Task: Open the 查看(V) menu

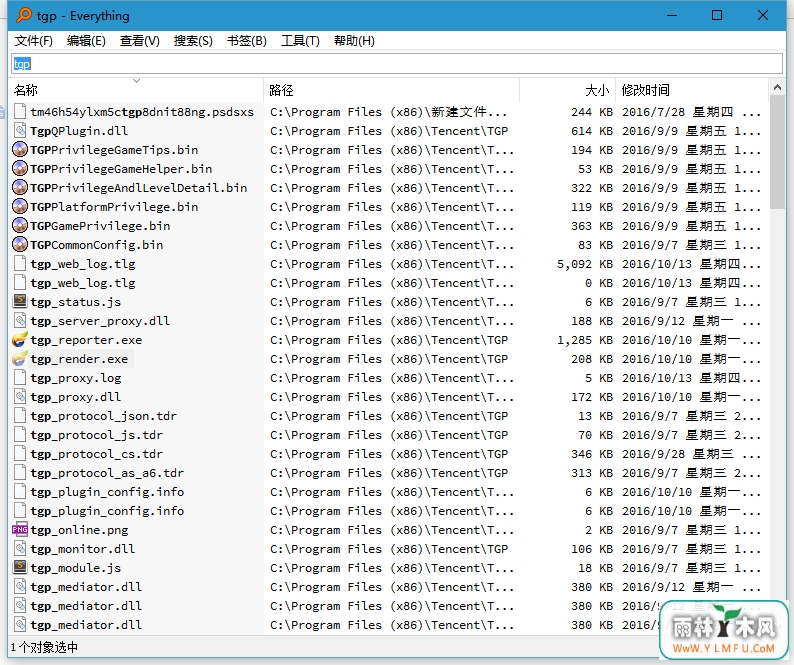Action: (x=139, y=41)
